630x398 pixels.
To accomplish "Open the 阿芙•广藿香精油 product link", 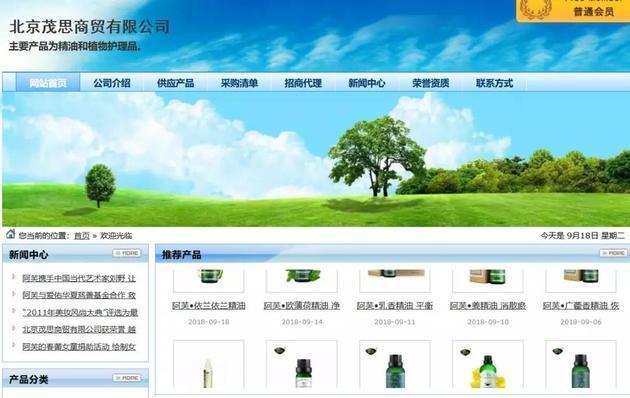I will click(x=581, y=306).
